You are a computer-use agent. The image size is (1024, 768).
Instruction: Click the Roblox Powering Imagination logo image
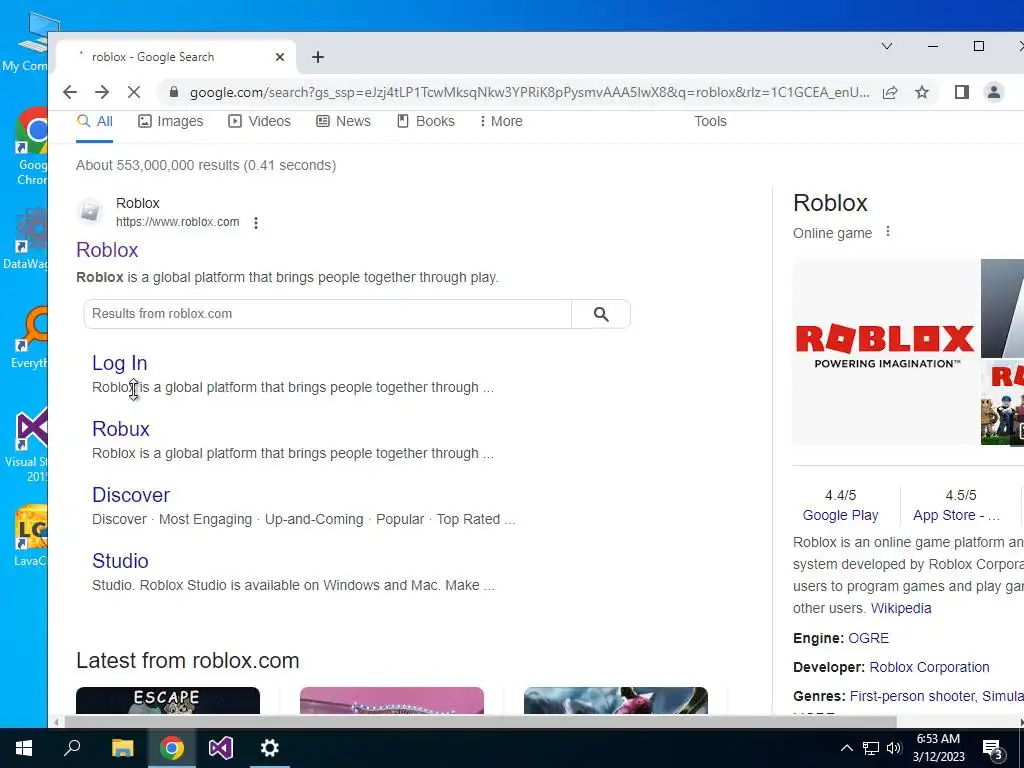tap(886, 351)
